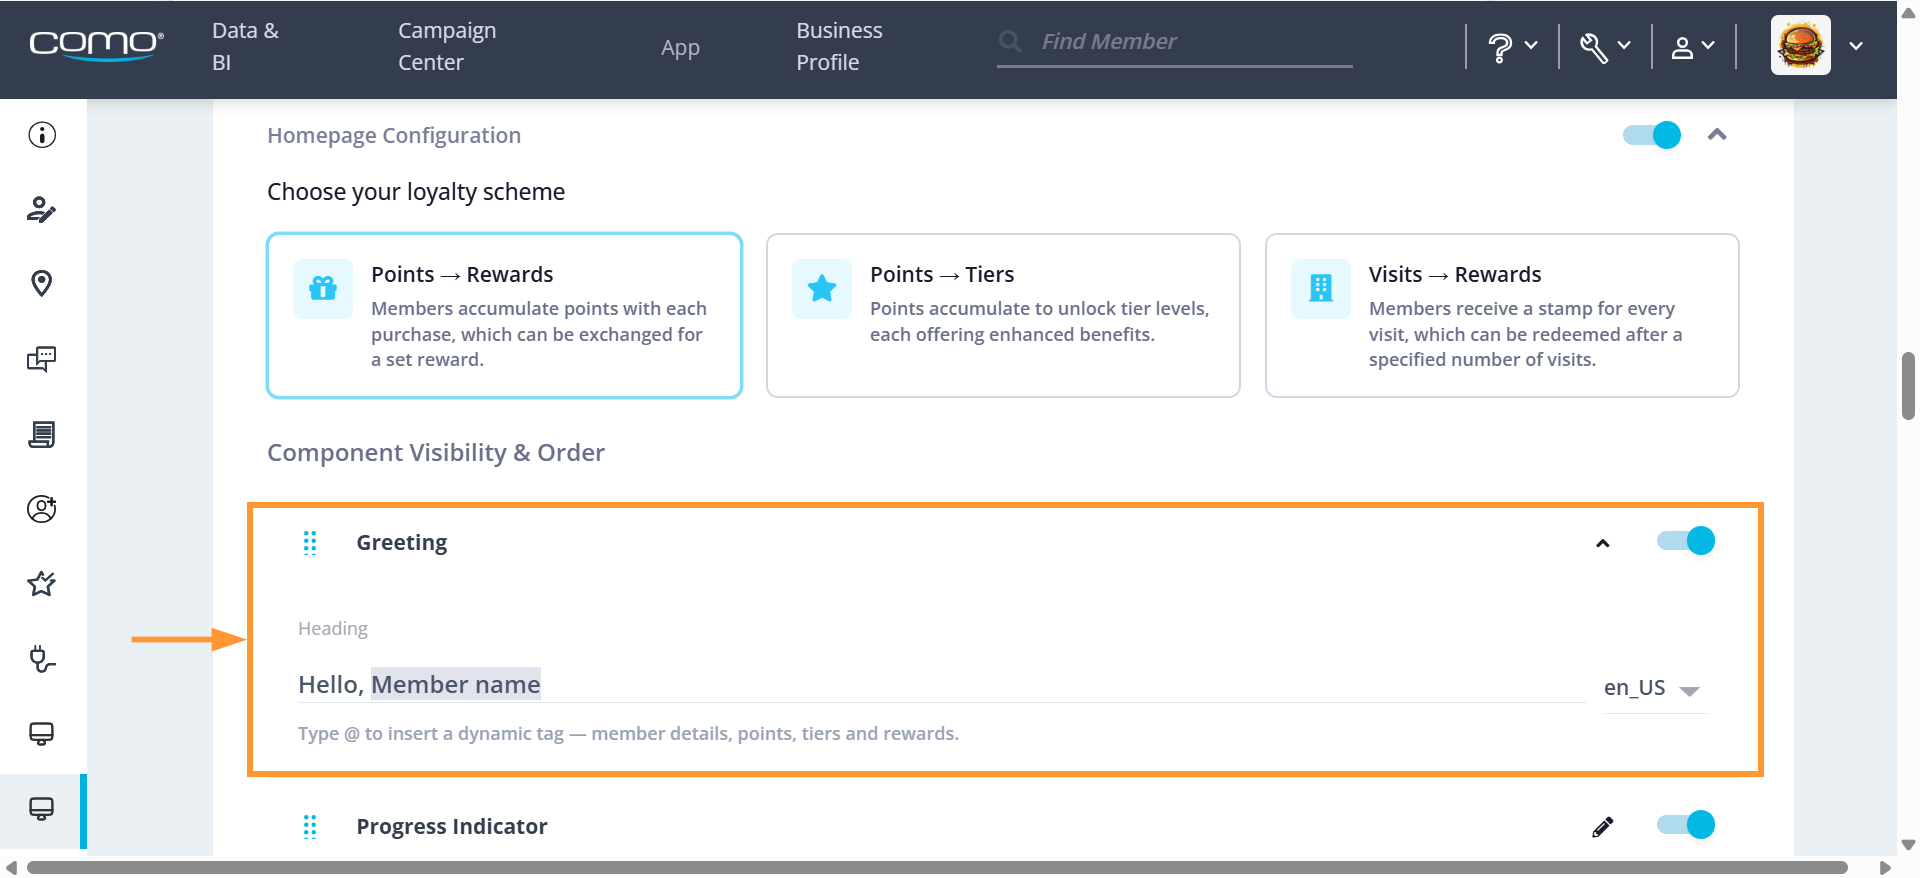Choose Visits → Rewards loyalty scheme
The width and height of the screenshot is (1920, 878).
pyautogui.click(x=1502, y=315)
